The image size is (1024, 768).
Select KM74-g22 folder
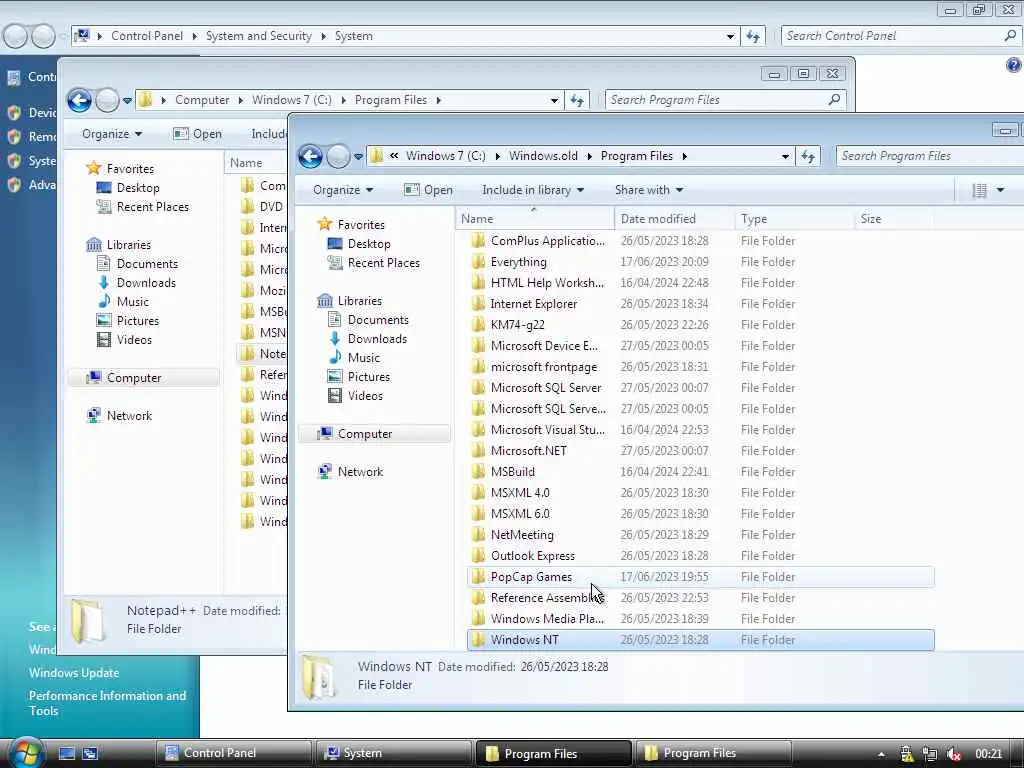701,325
